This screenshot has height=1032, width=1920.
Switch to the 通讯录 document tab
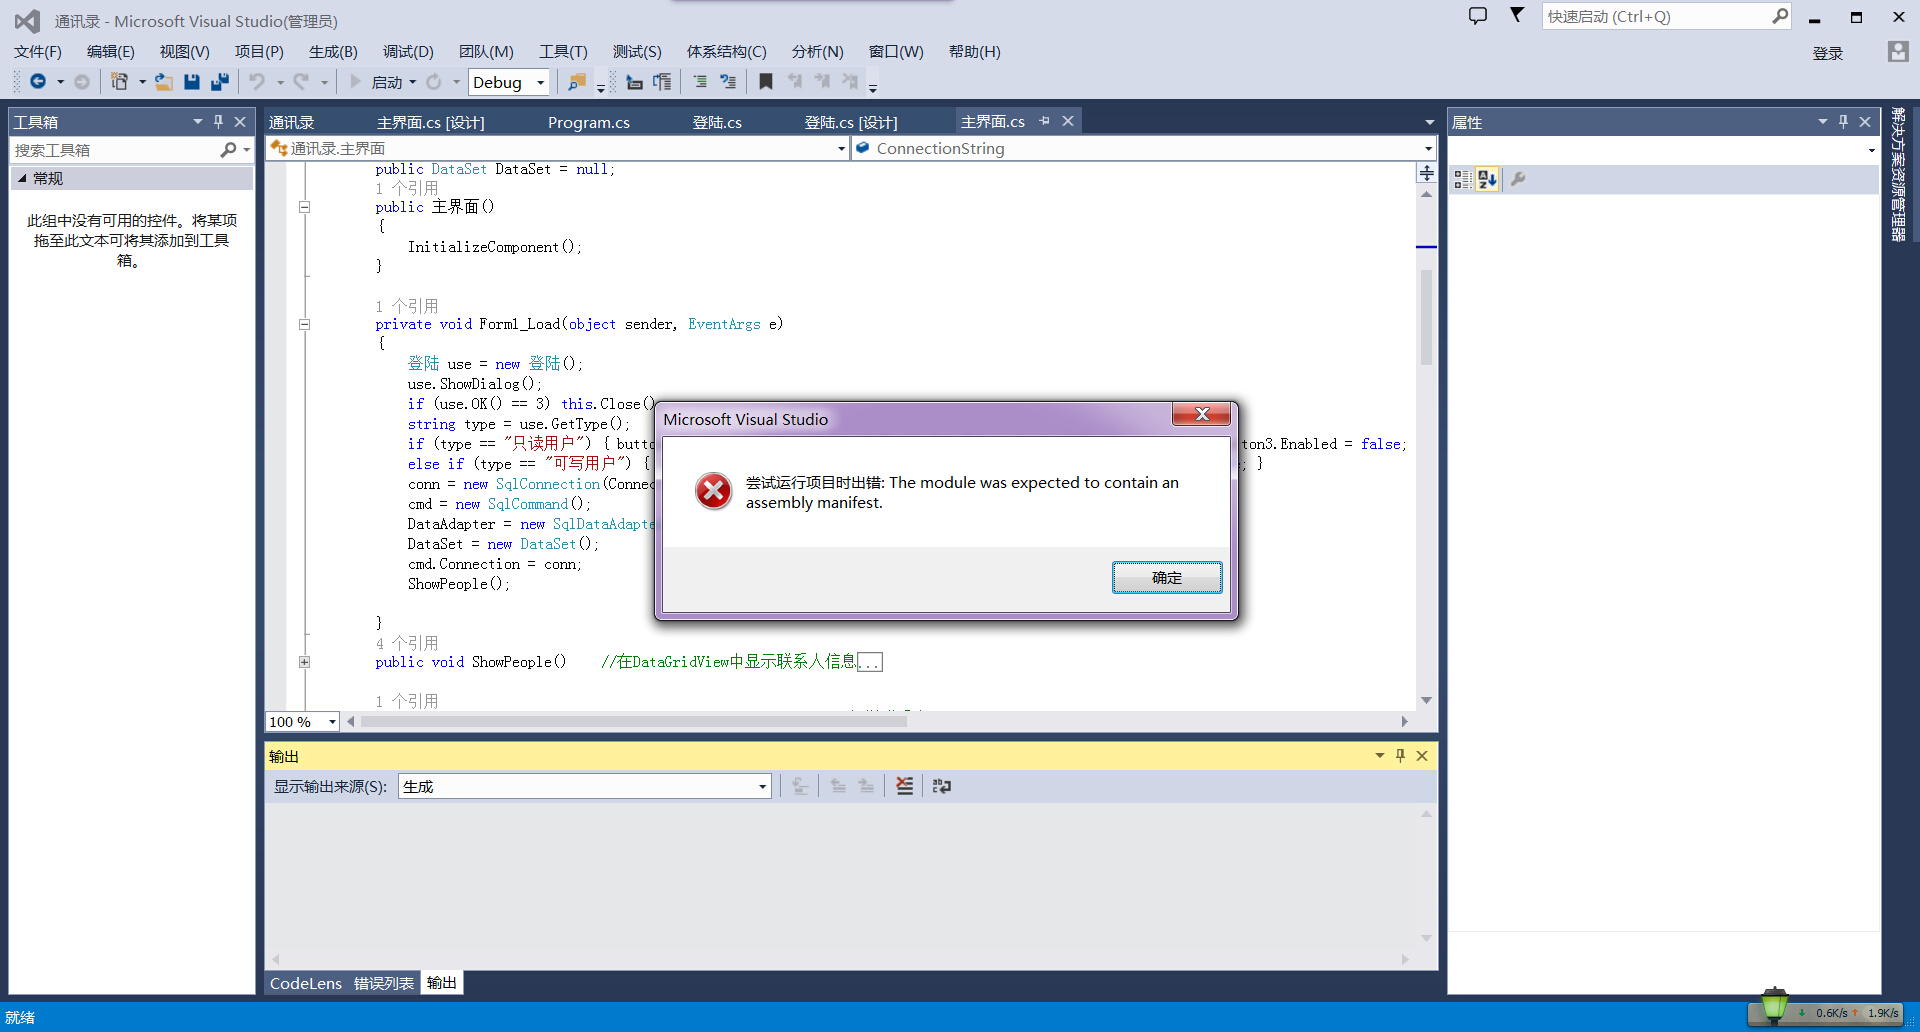click(291, 122)
